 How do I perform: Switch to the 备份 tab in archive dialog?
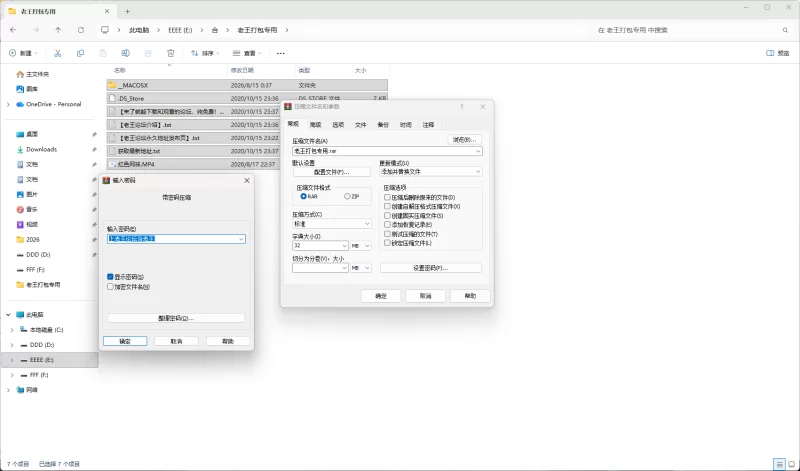tap(383, 125)
